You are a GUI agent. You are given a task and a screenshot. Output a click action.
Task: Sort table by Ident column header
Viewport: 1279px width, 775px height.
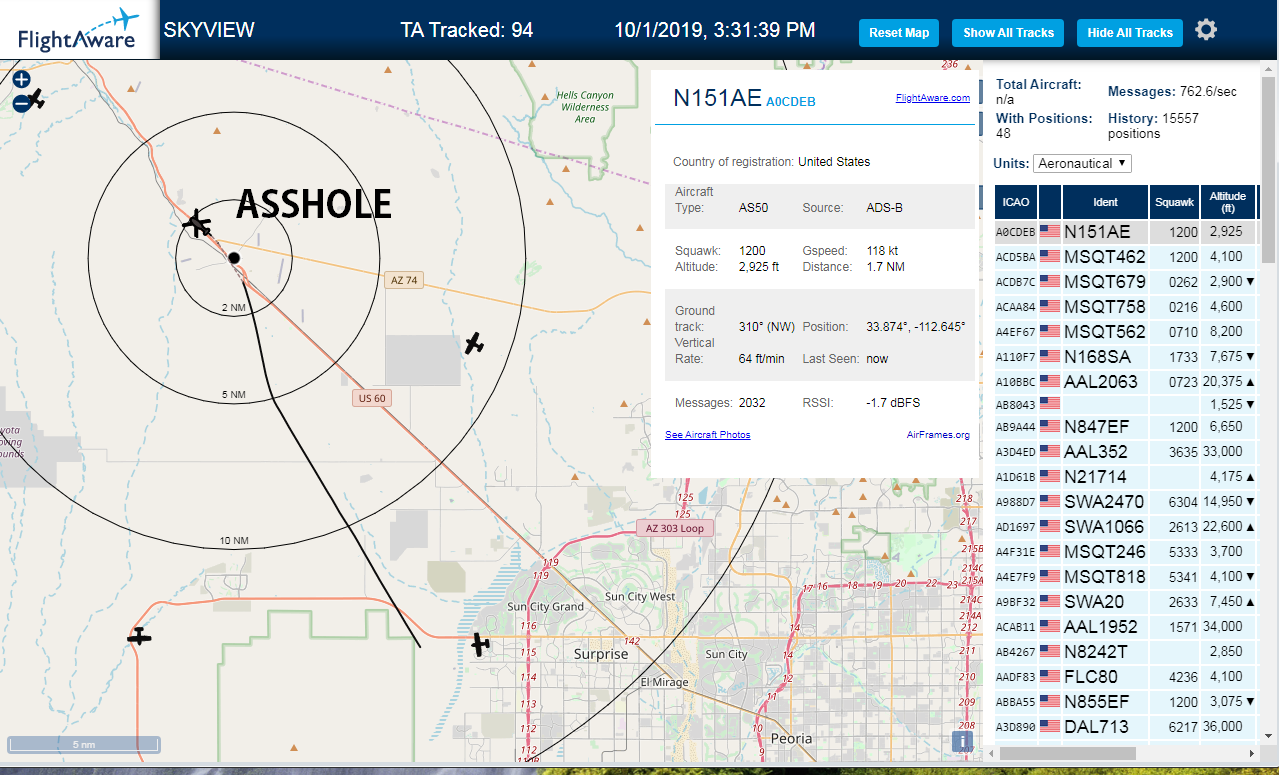pyautogui.click(x=1105, y=202)
